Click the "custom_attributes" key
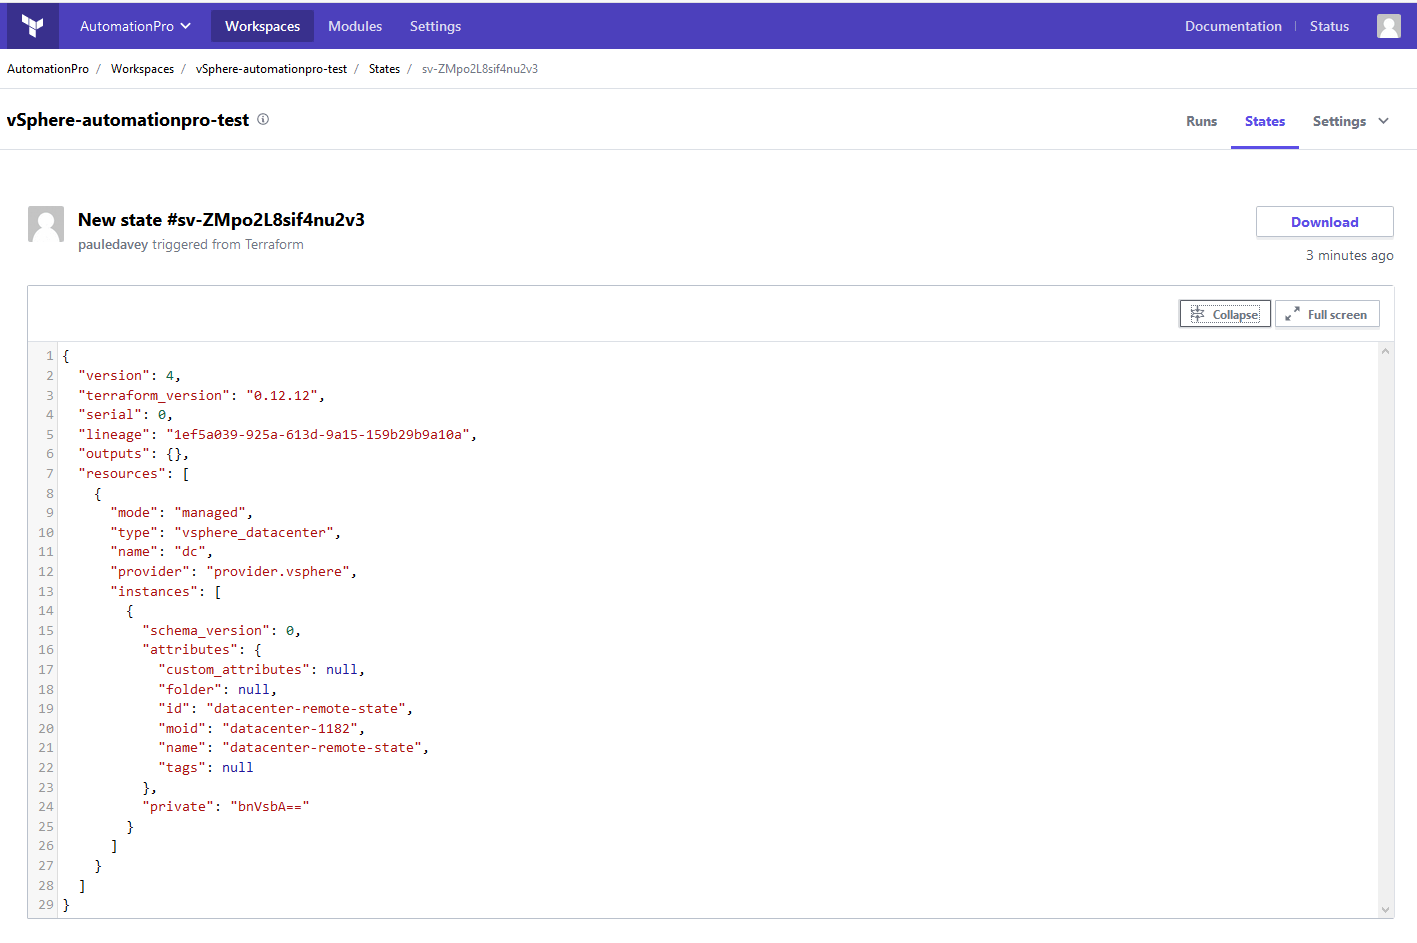The image size is (1417, 943). [x=234, y=669]
